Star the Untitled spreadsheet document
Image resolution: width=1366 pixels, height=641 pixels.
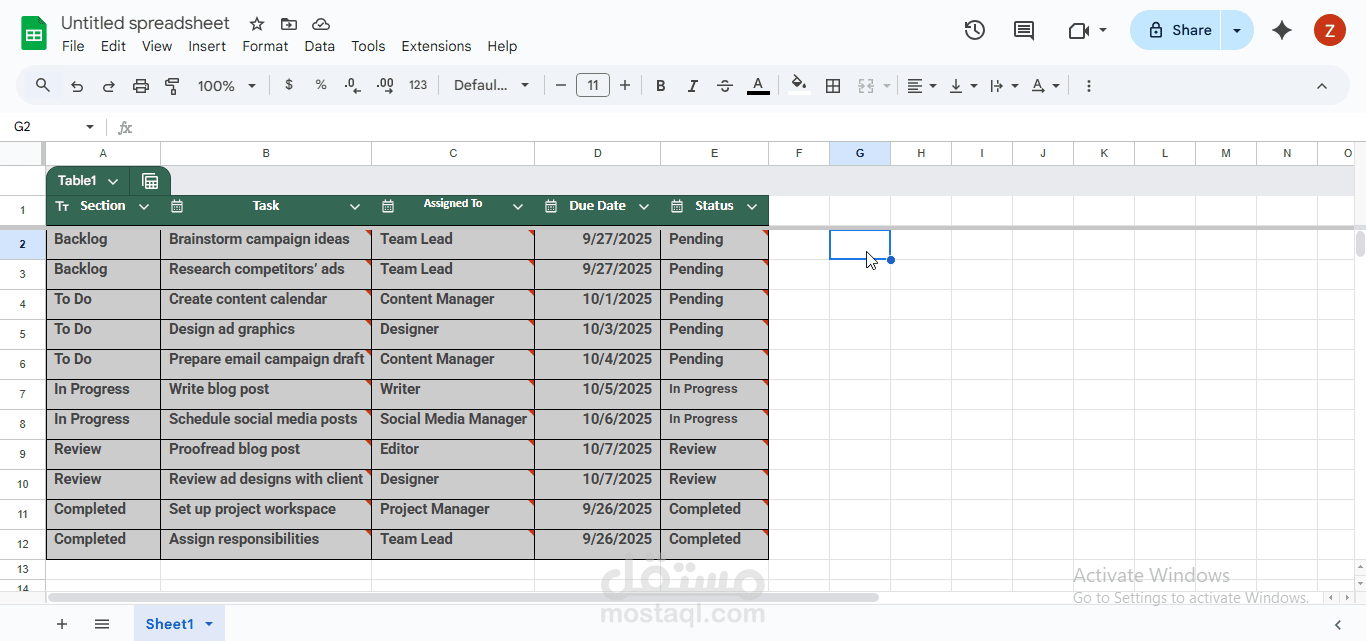pyautogui.click(x=257, y=24)
